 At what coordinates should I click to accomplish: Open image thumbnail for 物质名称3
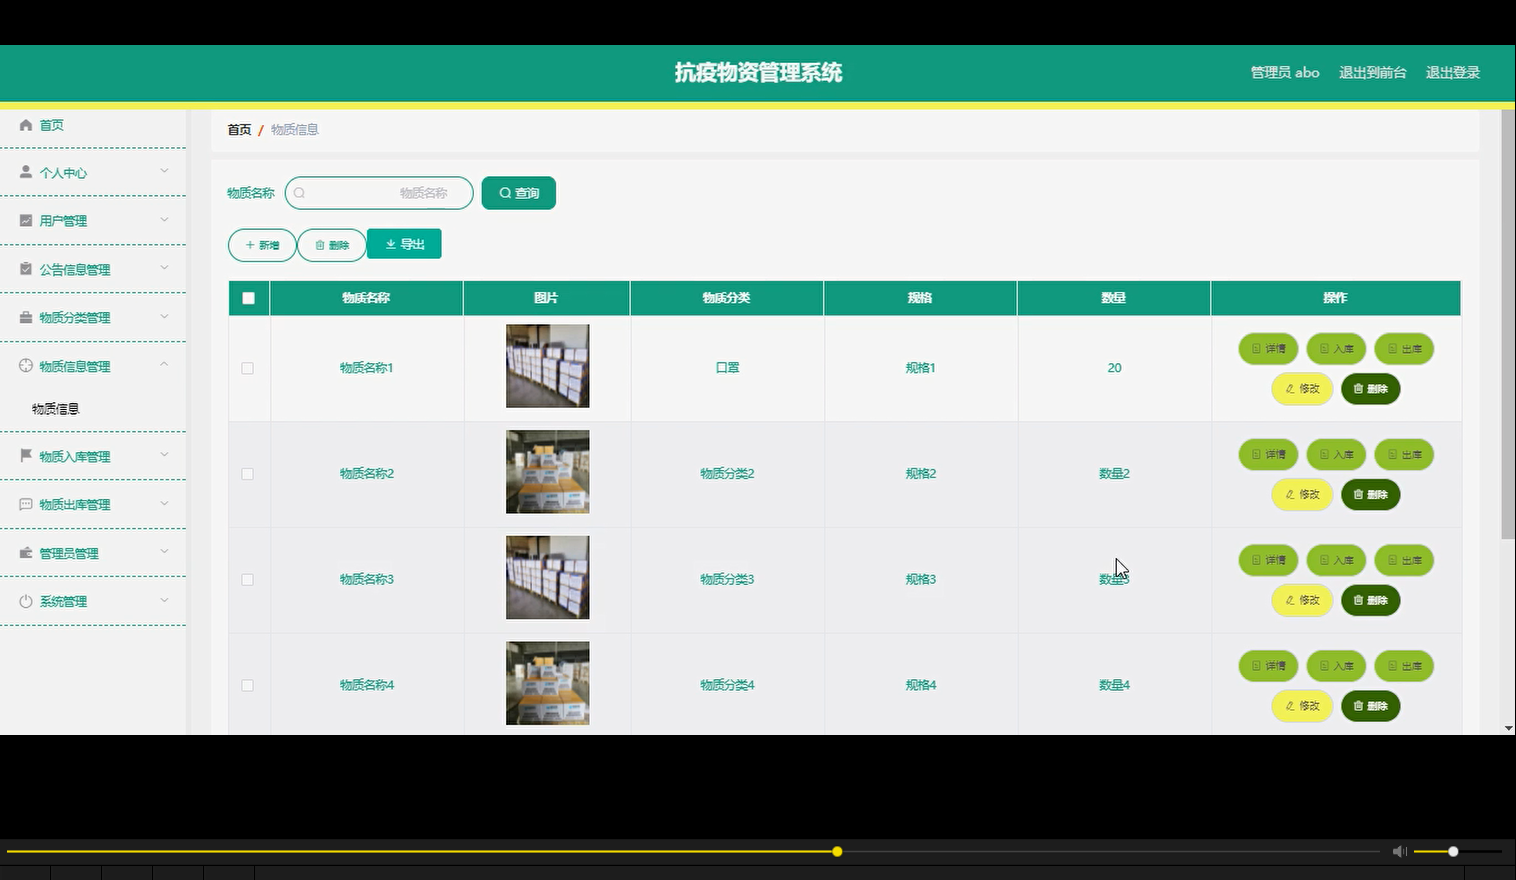pyautogui.click(x=547, y=578)
